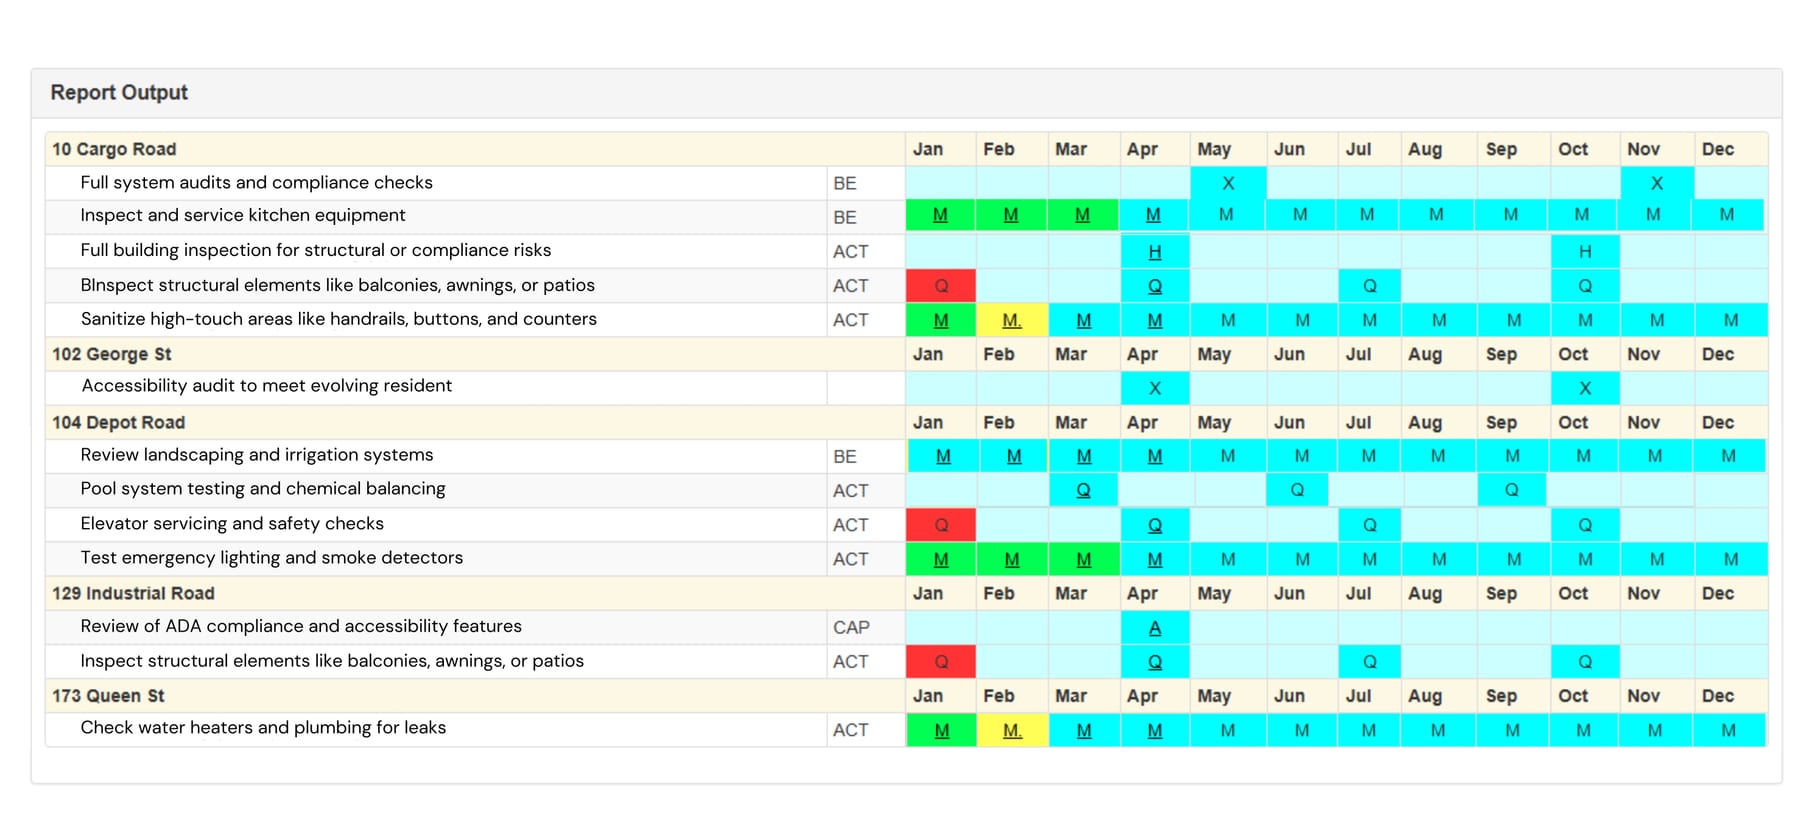This screenshot has width=1800, height=834.
Task: Click October Q cell for Elevator servicing
Action: pos(1585,525)
